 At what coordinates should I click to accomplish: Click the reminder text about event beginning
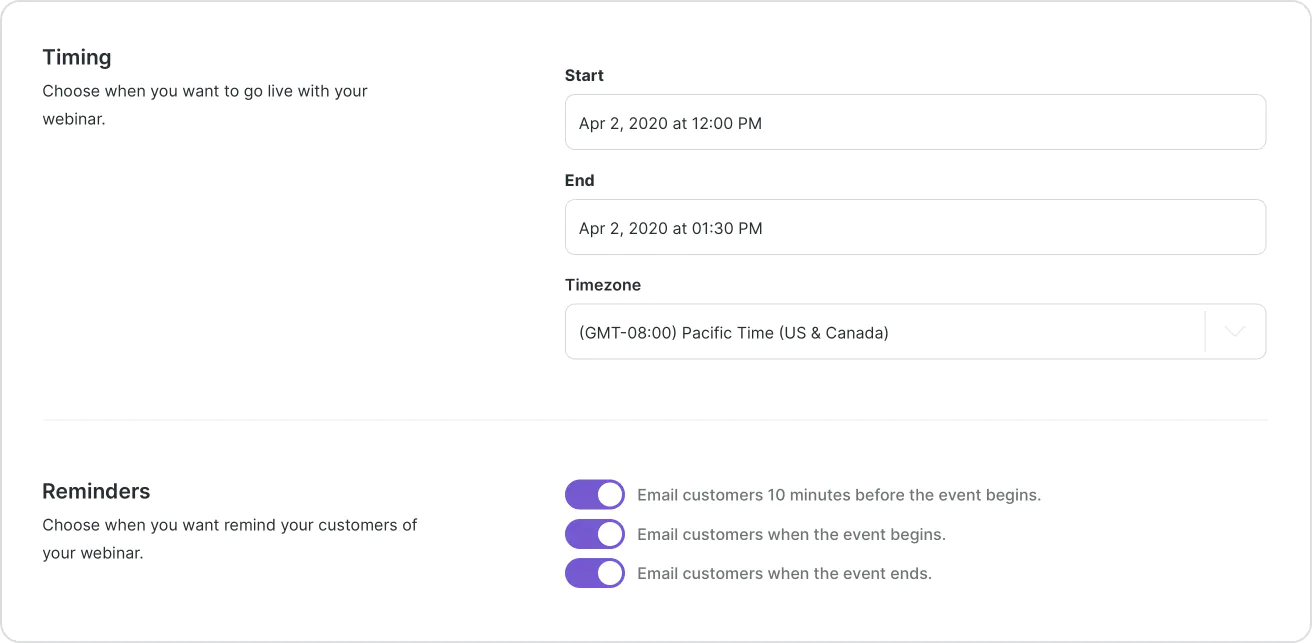click(x=790, y=534)
